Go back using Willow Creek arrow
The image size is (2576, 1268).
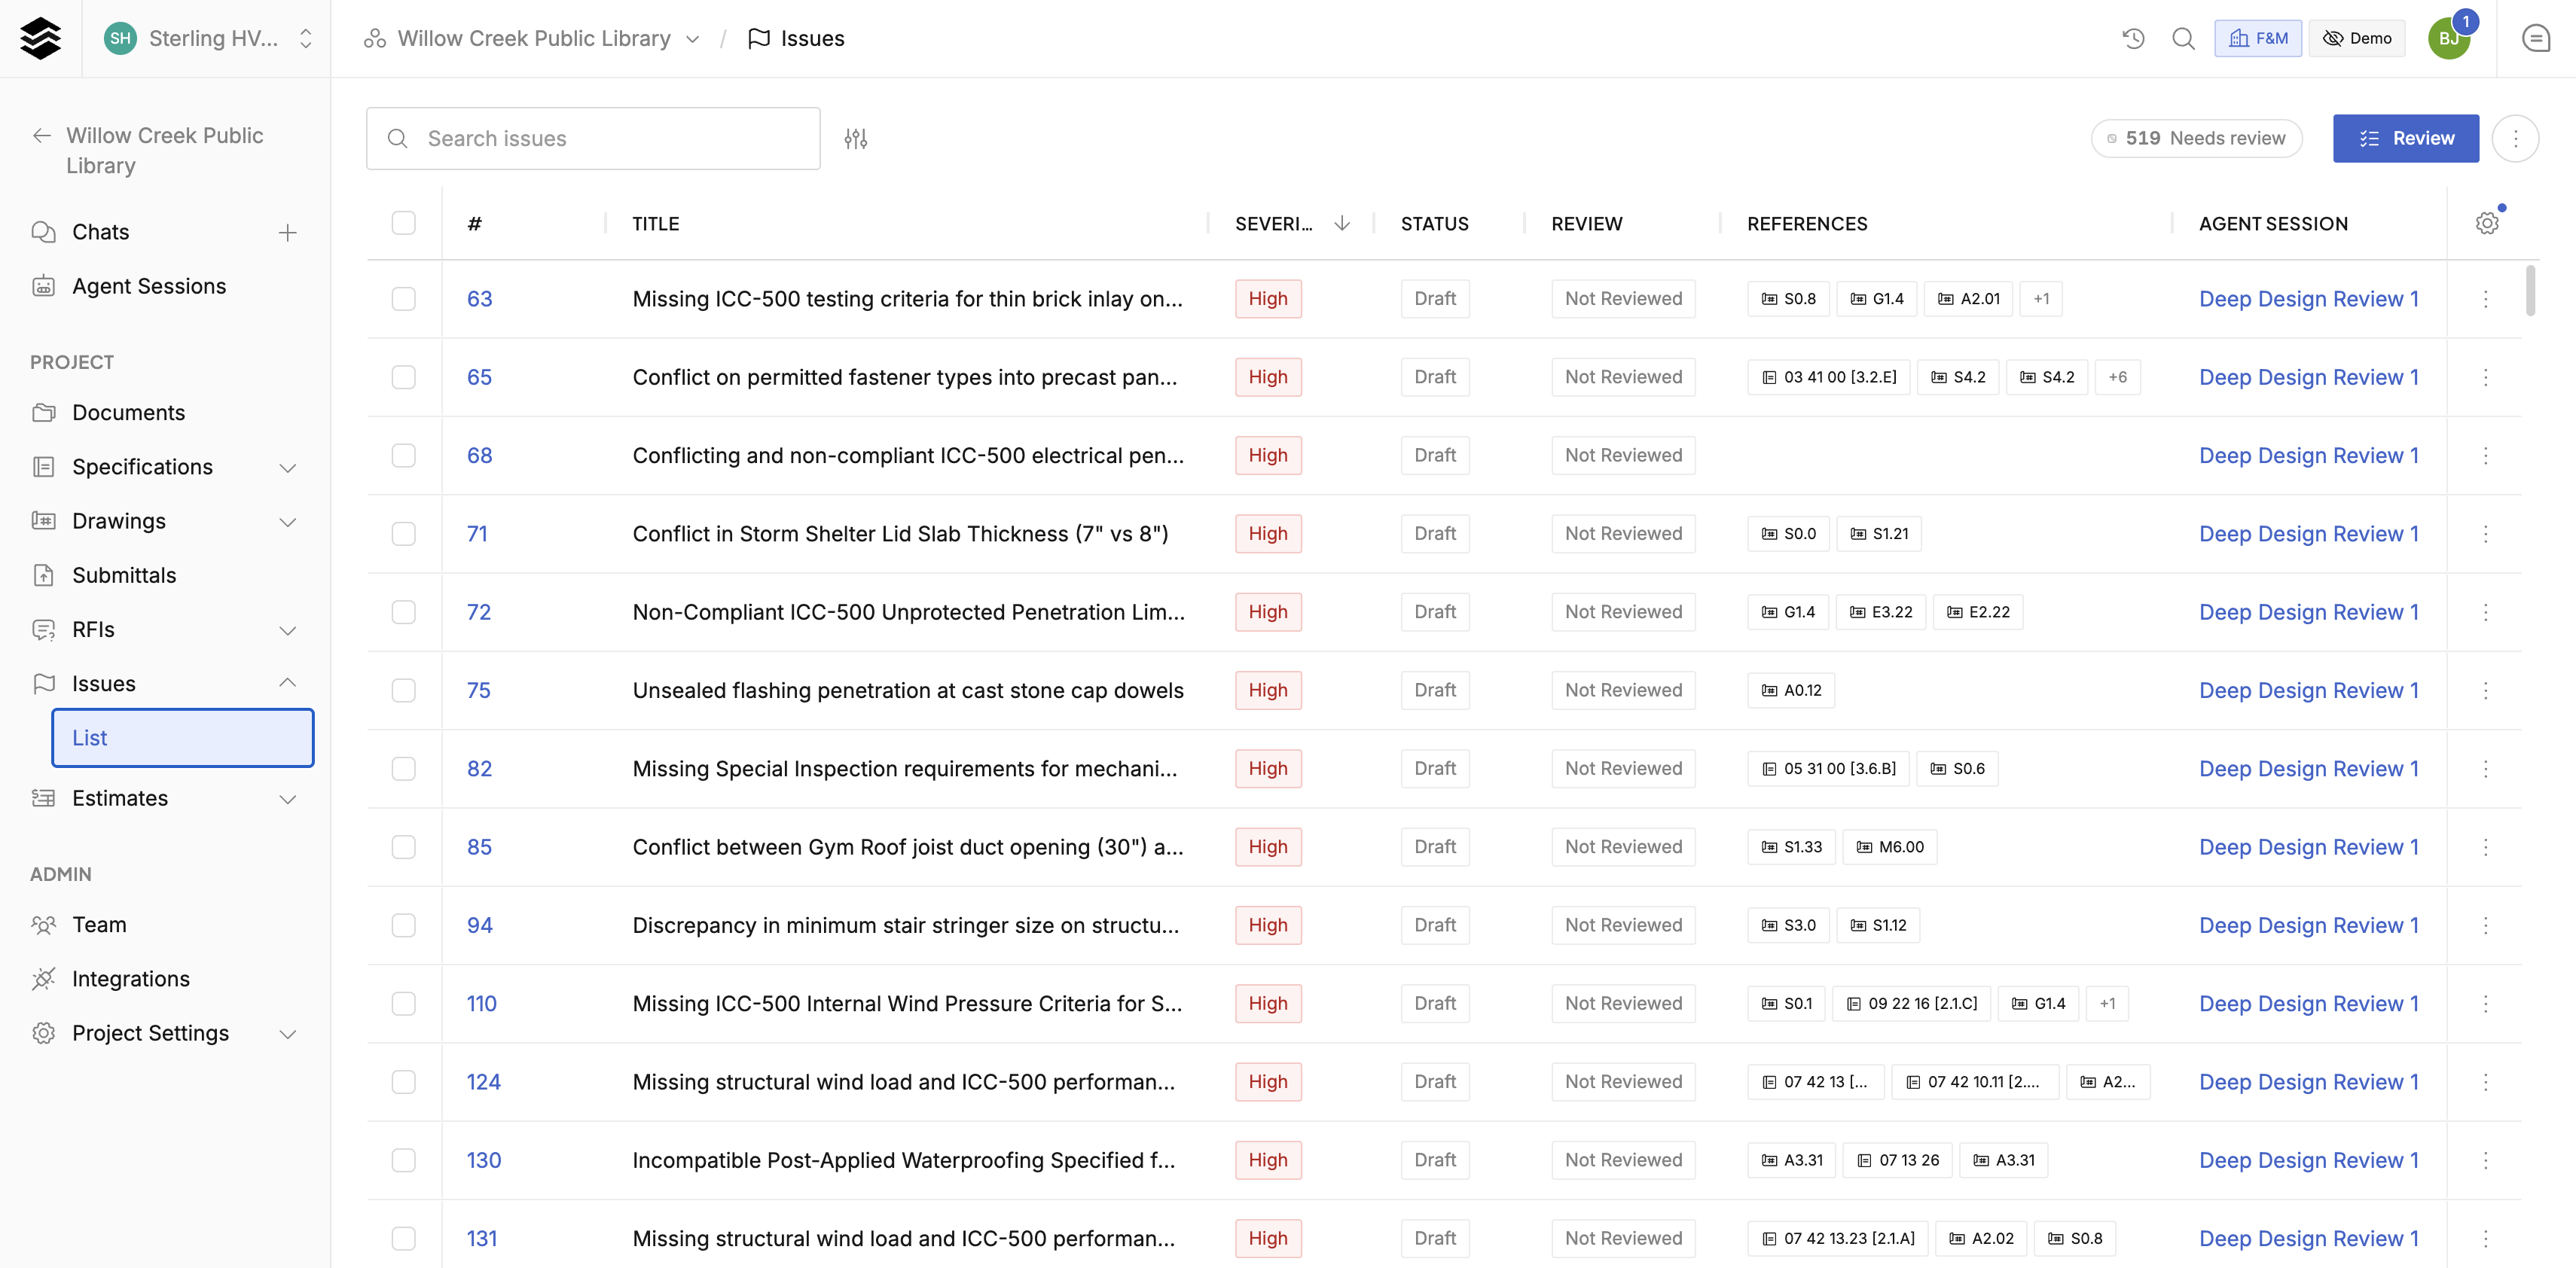(41, 135)
